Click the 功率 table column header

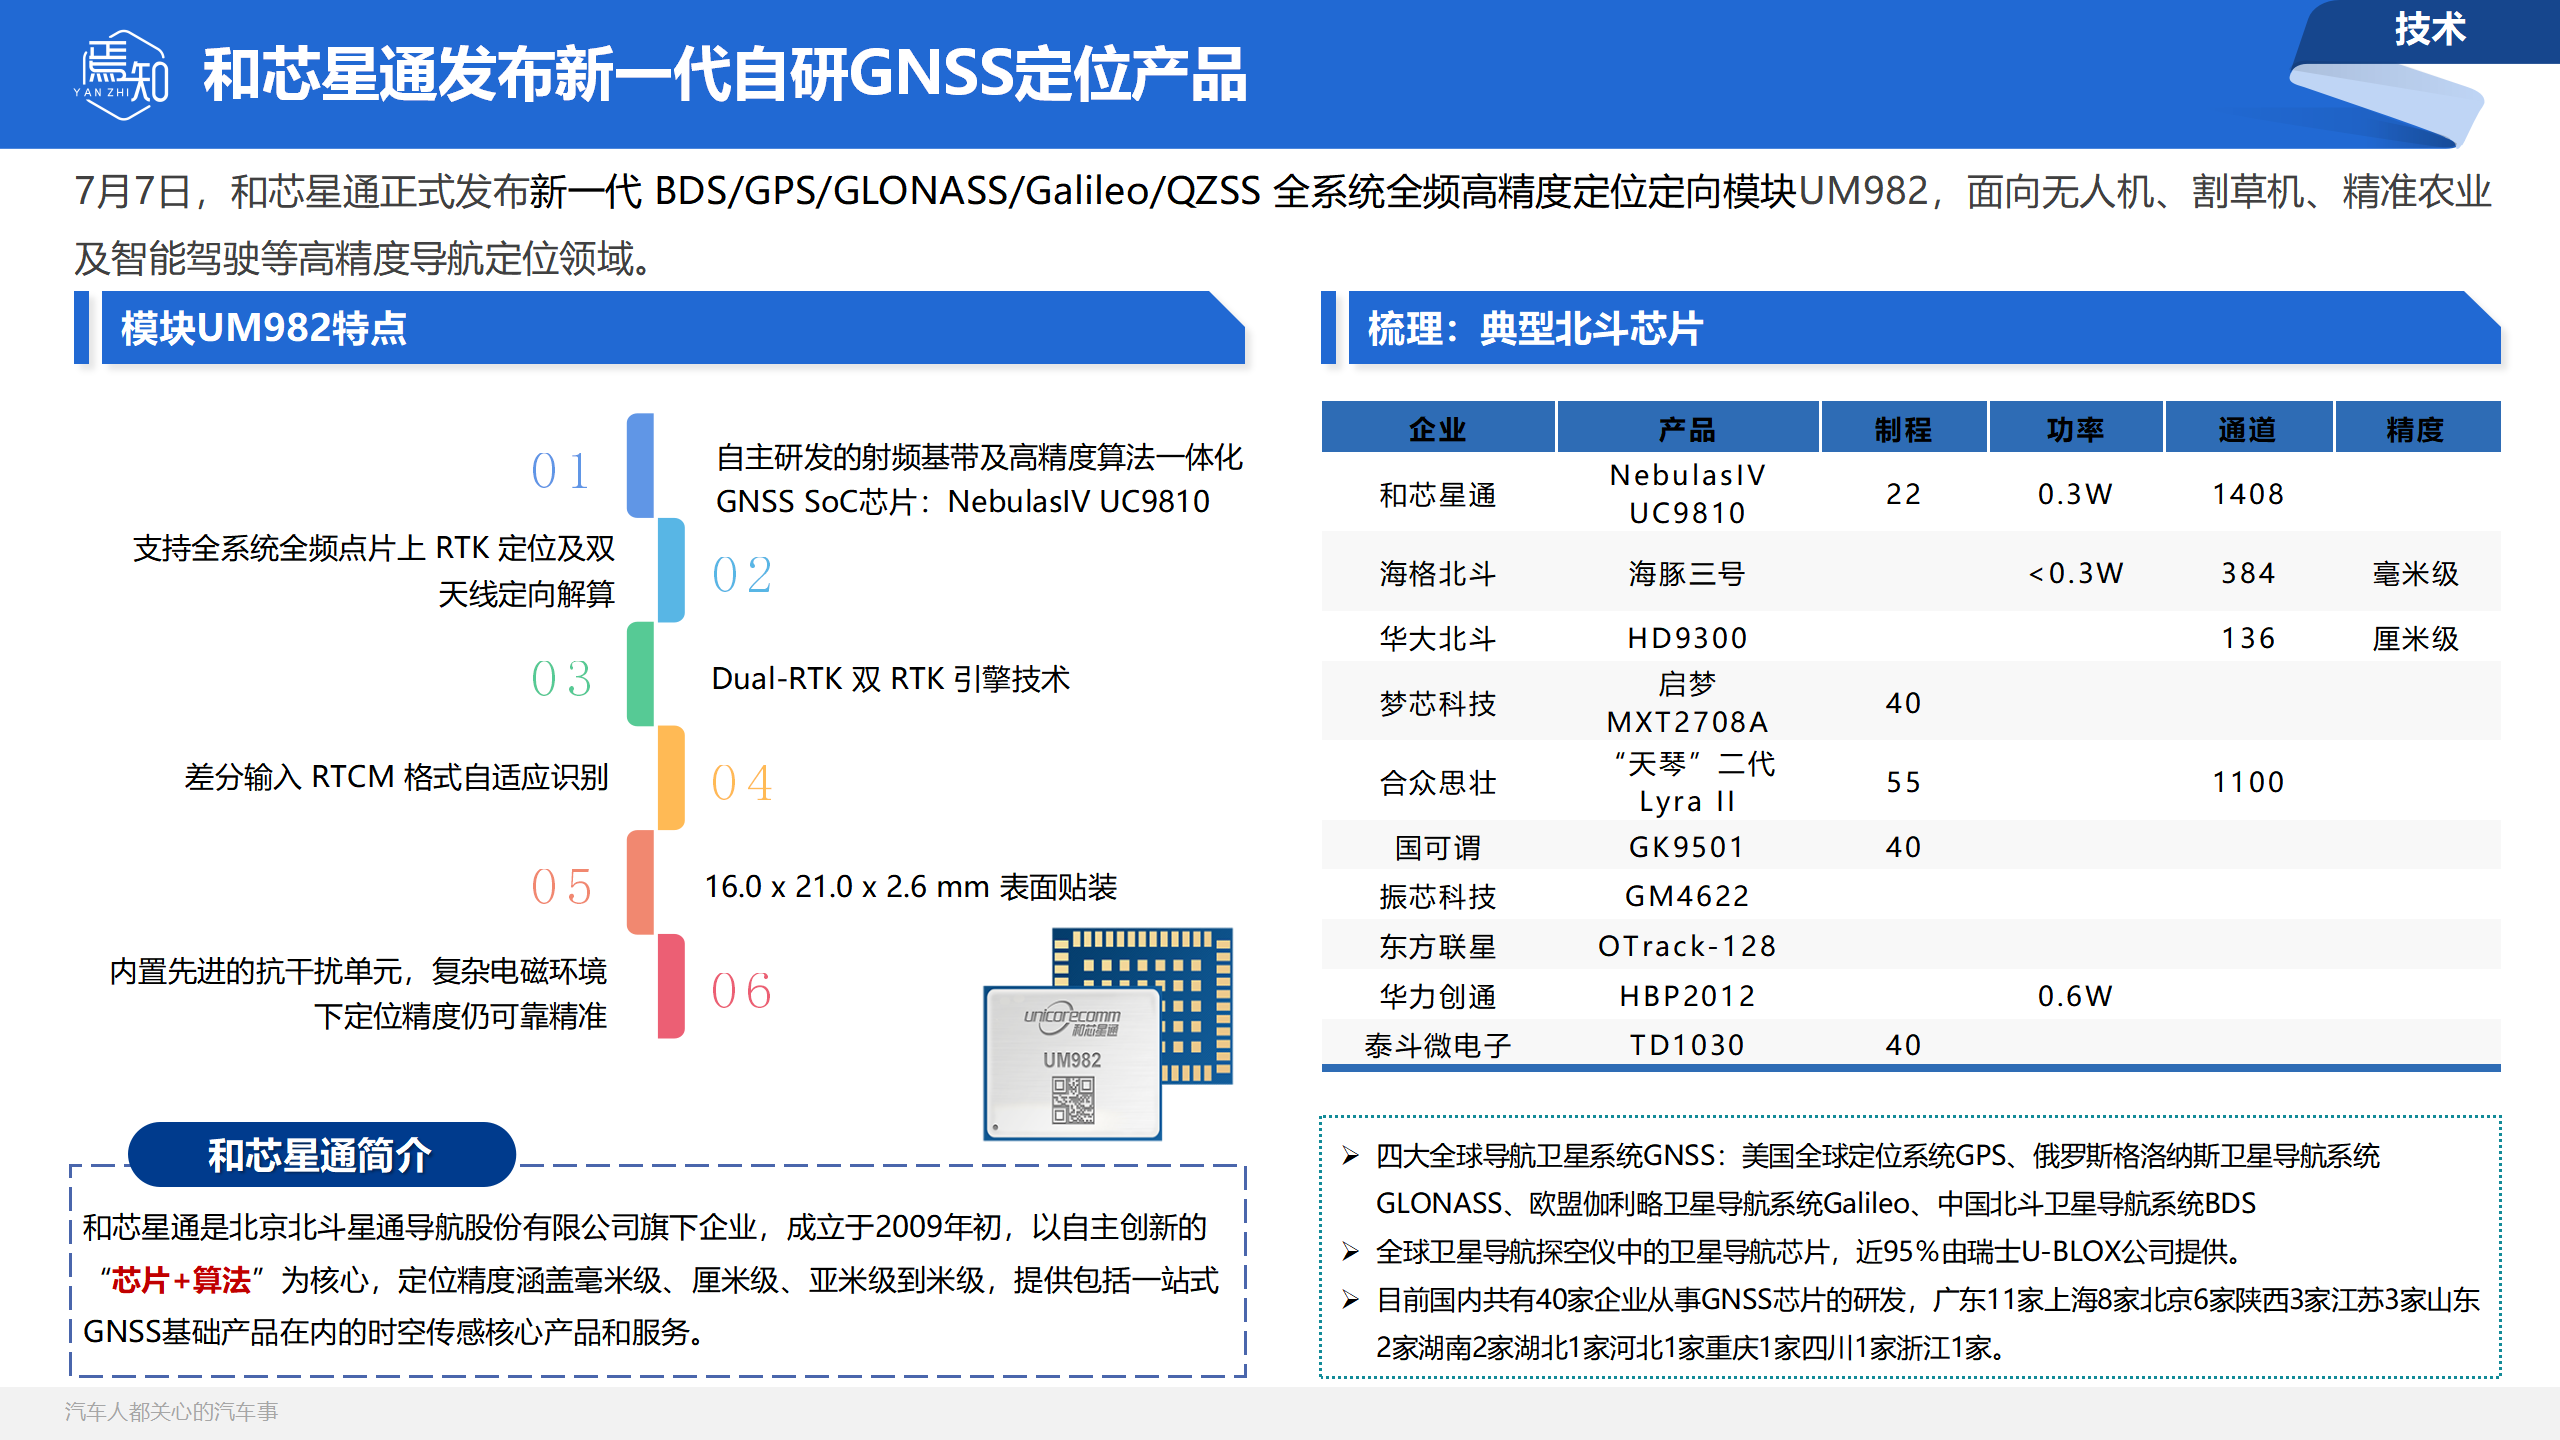(2075, 429)
